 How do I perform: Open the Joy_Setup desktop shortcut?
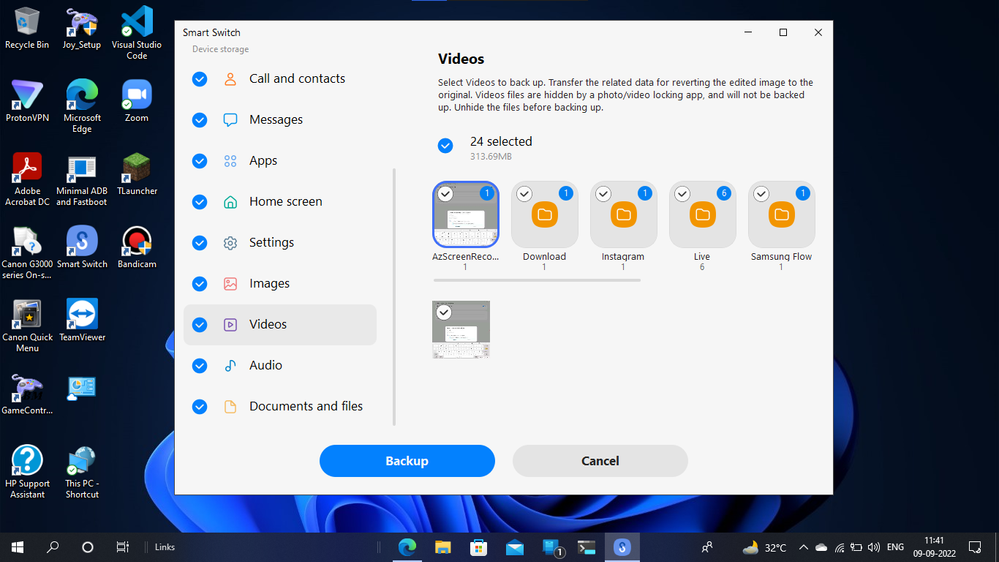(x=82, y=28)
